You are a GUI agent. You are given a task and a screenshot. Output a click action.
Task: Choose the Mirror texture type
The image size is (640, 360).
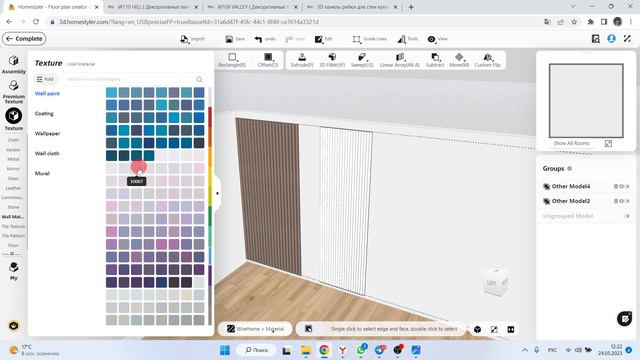pos(13,169)
